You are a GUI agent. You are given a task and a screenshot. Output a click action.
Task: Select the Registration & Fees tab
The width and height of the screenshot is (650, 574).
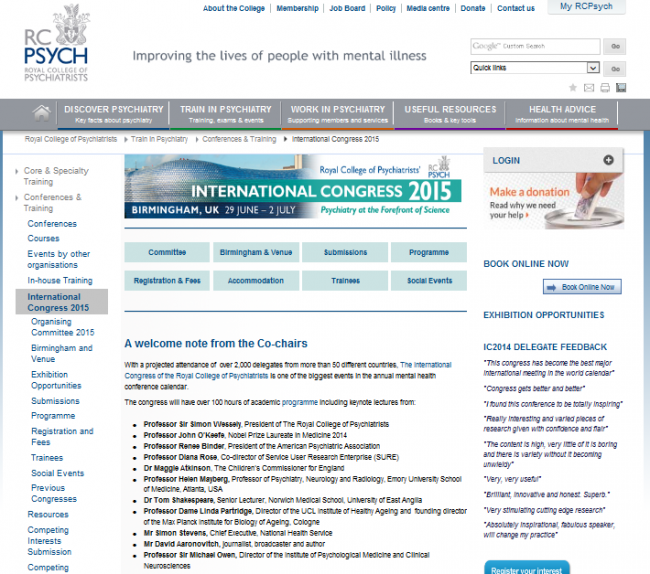click(167, 281)
